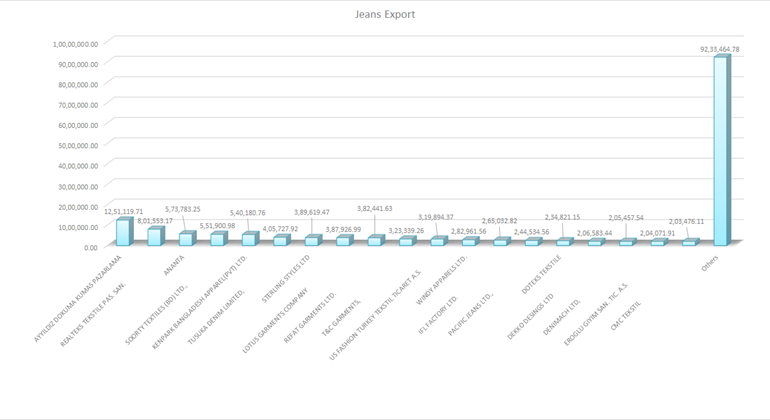Screen dimensions: 770x420
Task: Select the DOTEKS TEKSTILE label
Action: pos(541,274)
